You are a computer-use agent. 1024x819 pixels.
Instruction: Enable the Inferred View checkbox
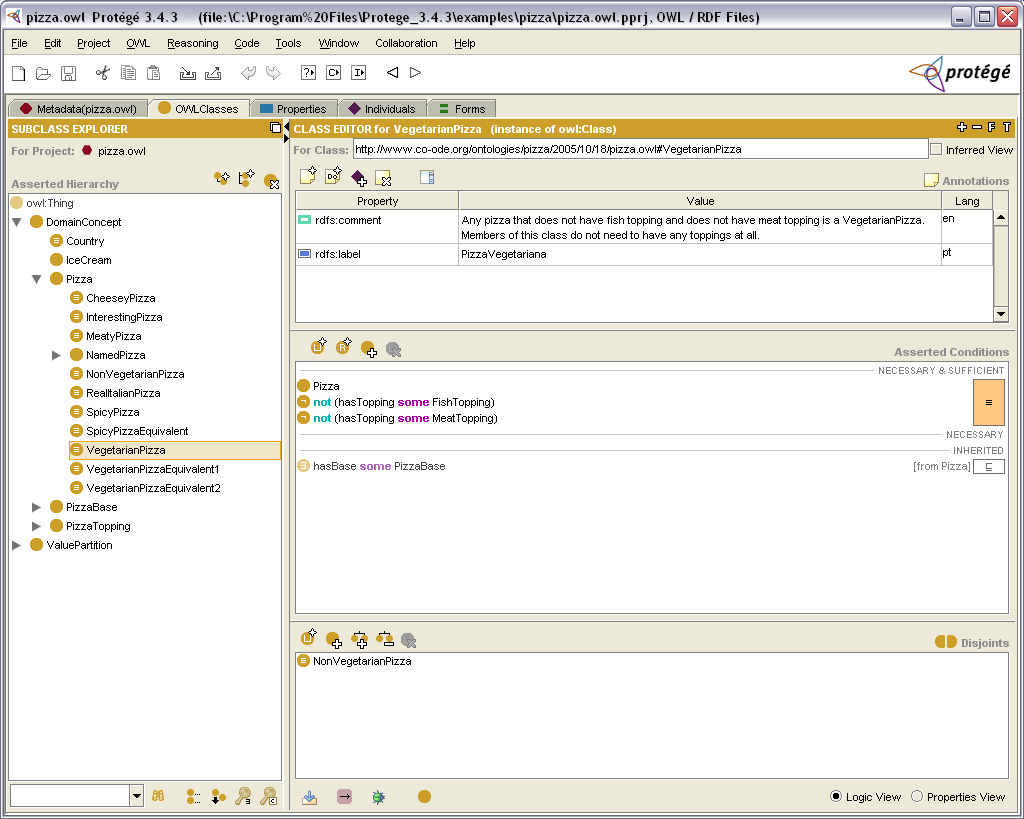click(x=936, y=149)
